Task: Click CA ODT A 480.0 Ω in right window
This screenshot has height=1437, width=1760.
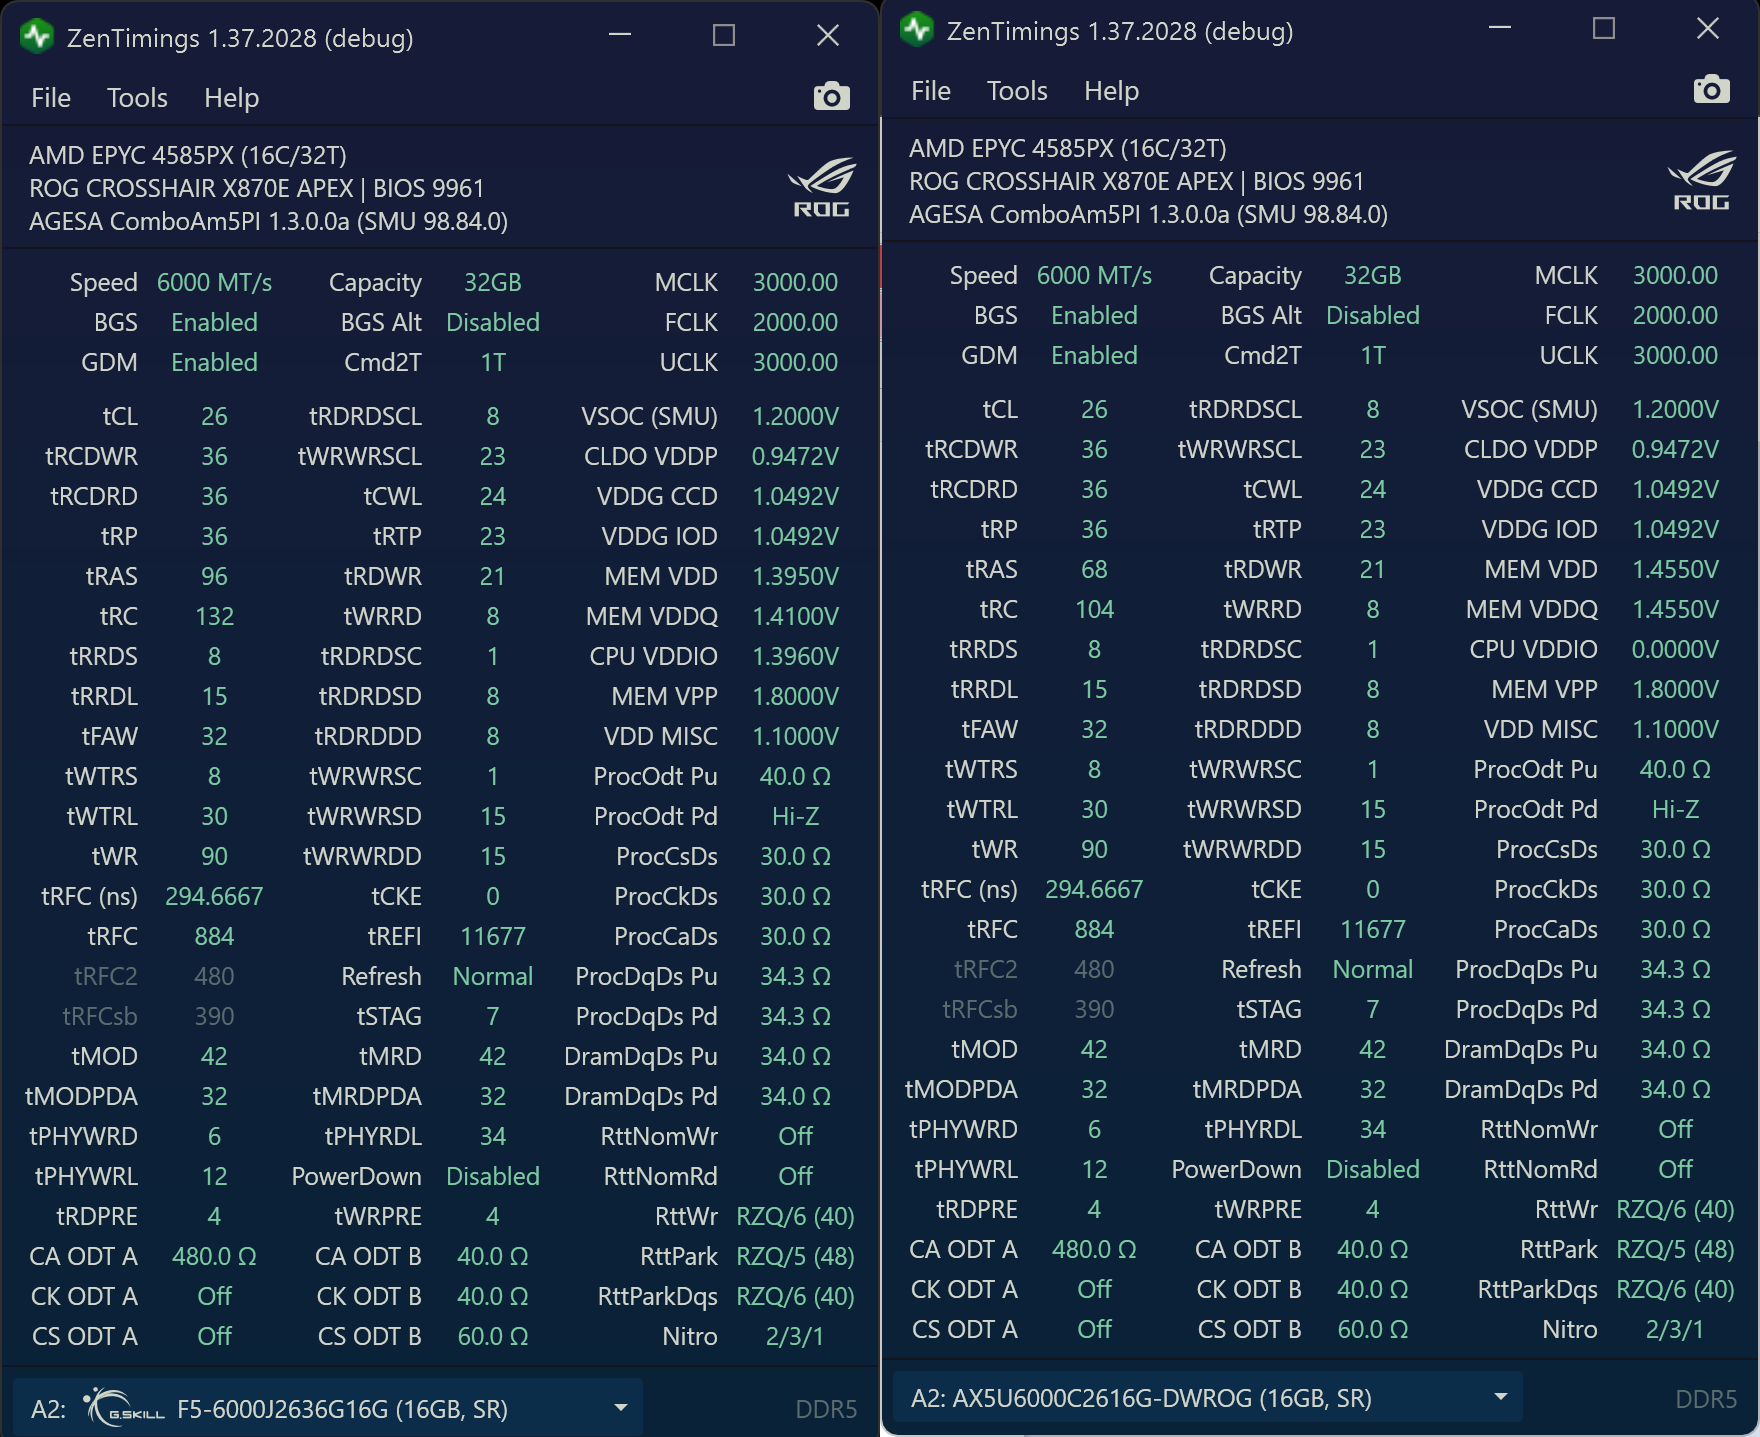Action: (1094, 1250)
